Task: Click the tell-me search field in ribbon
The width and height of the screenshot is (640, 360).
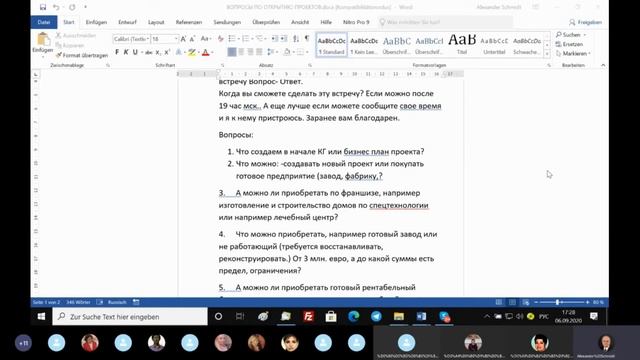Action: coord(445,22)
